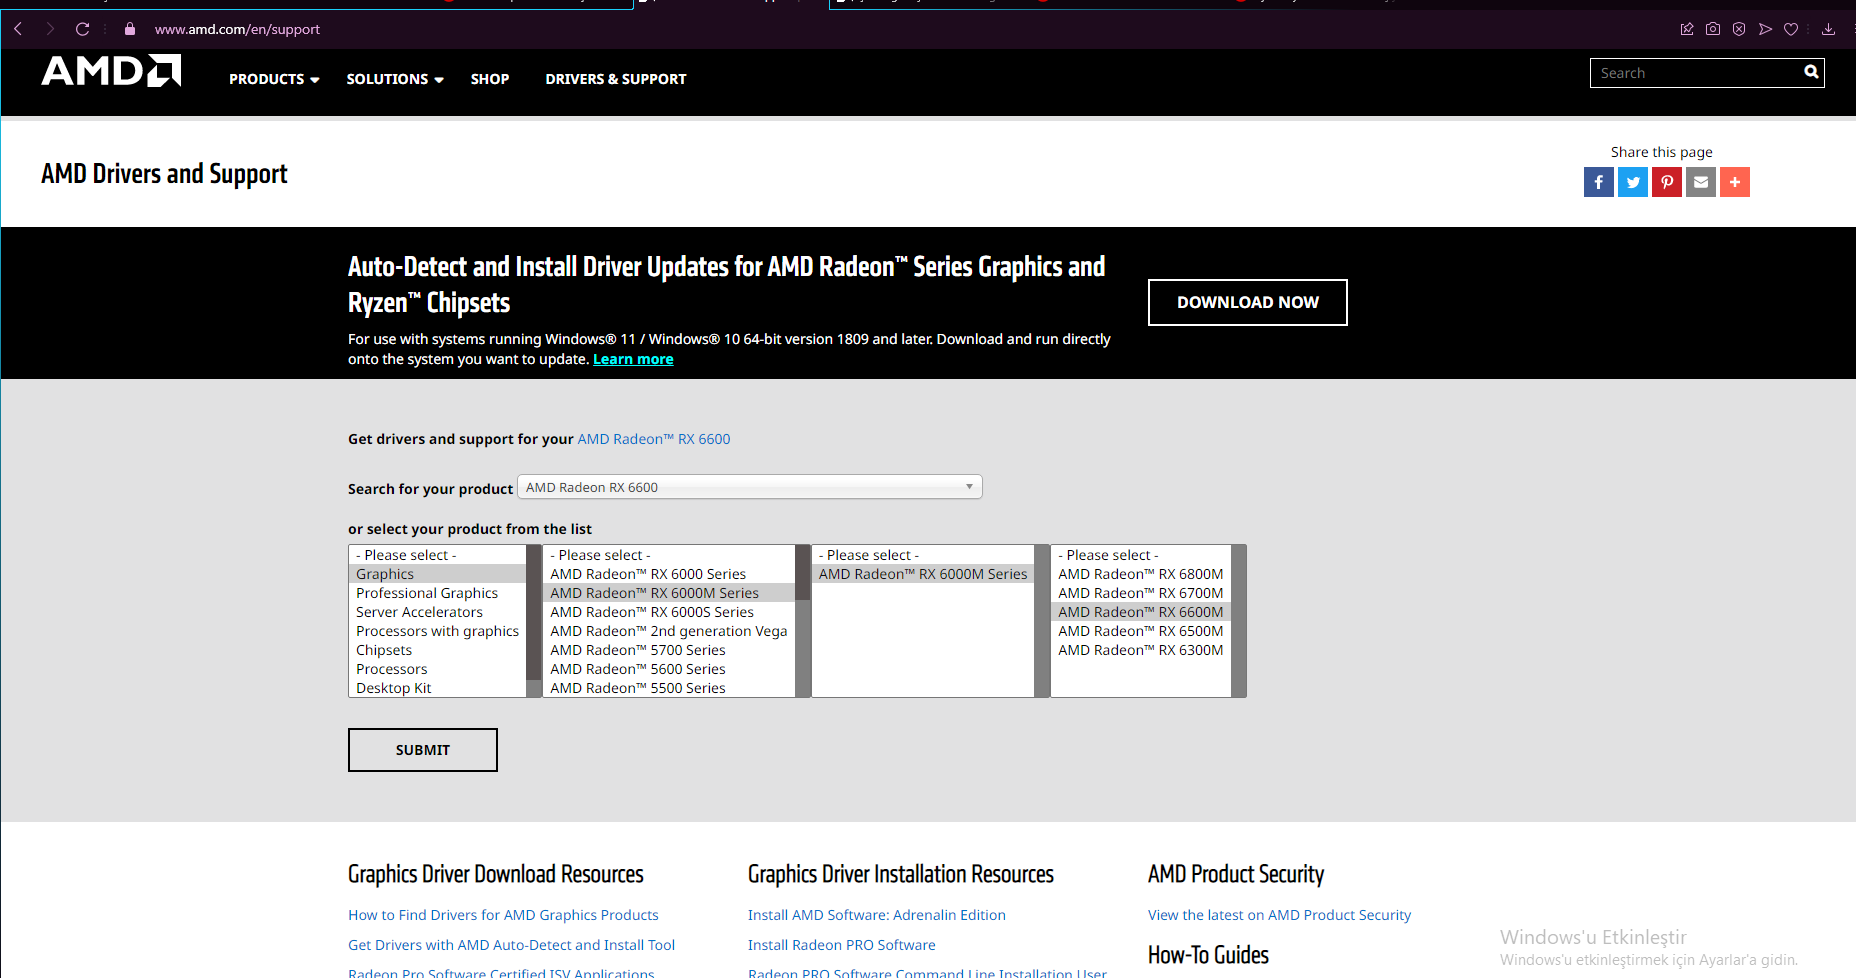Share this page on Pinterest
1856x978 pixels.
[x=1667, y=182]
